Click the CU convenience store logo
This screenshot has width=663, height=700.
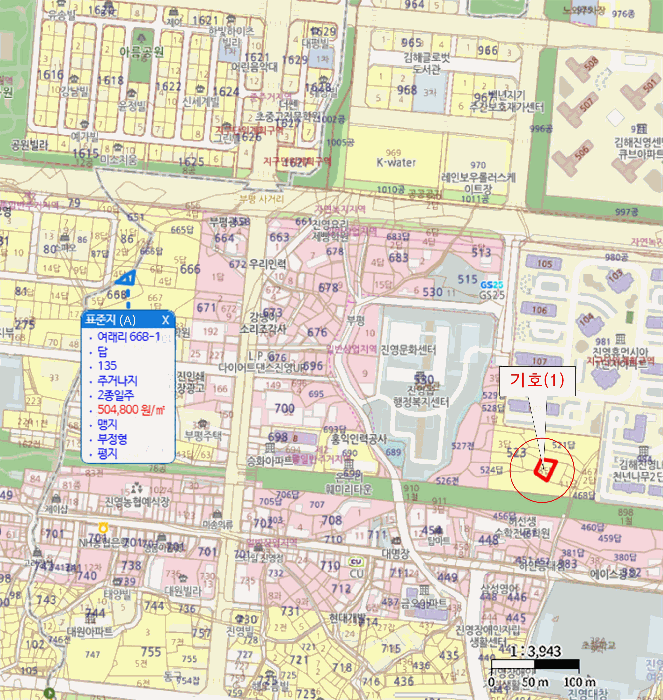(356, 562)
